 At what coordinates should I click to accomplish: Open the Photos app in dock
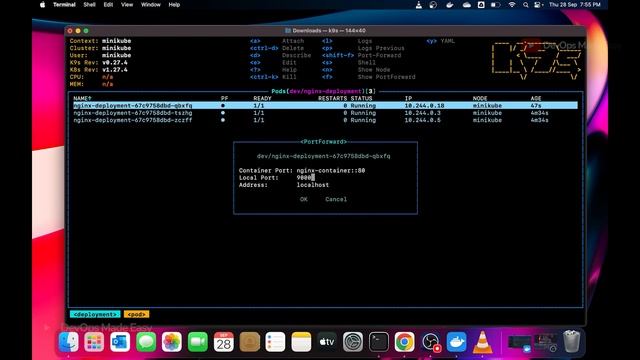[172, 342]
